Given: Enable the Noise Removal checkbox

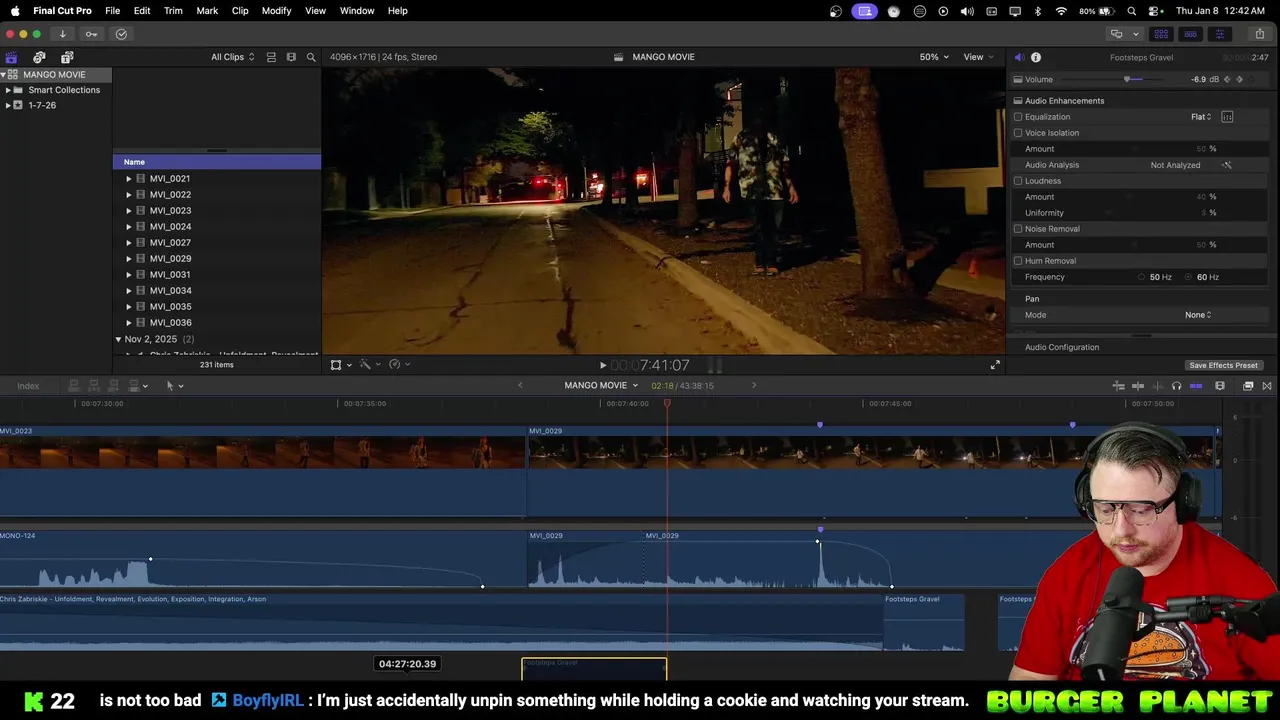Looking at the screenshot, I should click(x=1018, y=229).
